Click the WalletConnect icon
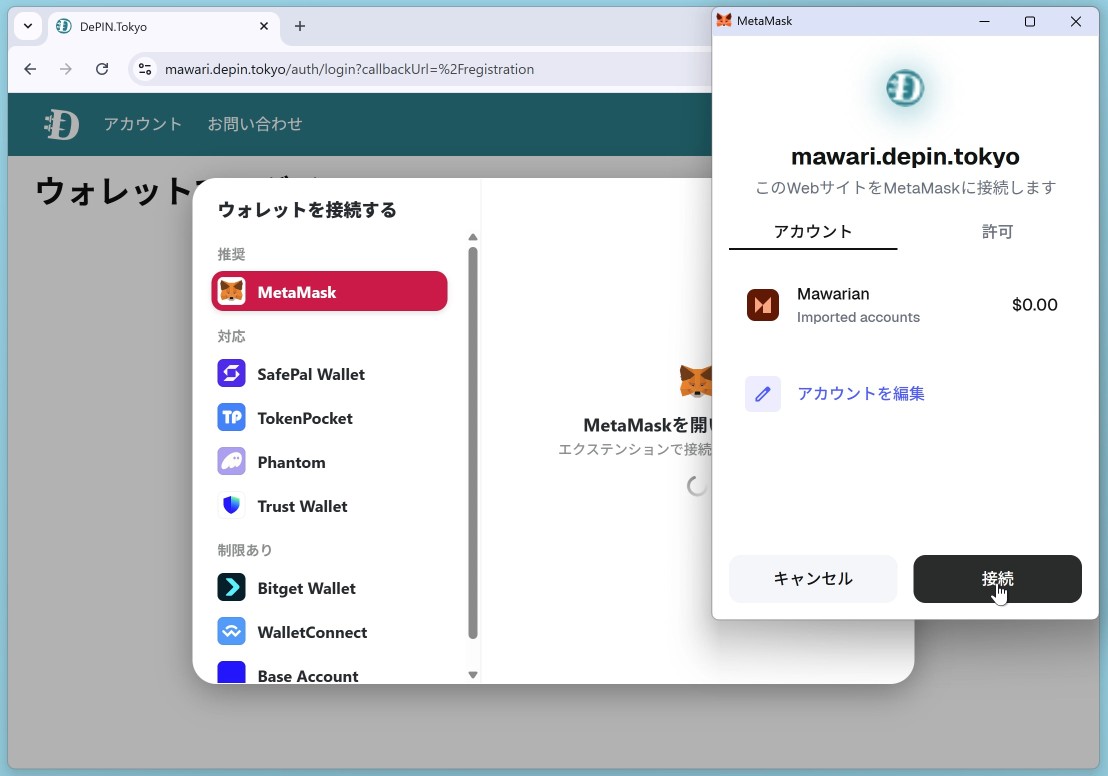Screen dimensions: 1108x776 tap(231, 632)
